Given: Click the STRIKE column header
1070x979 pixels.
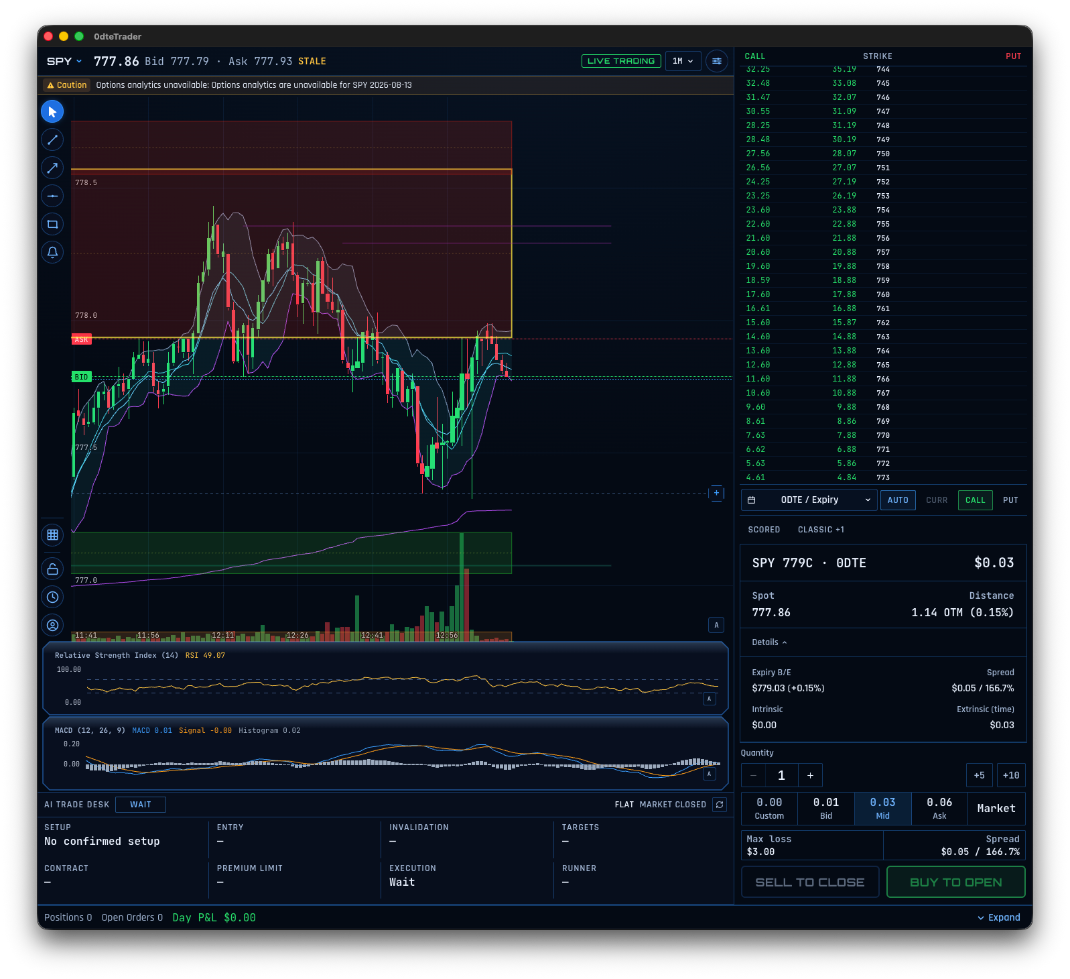Looking at the screenshot, I should pos(878,57).
